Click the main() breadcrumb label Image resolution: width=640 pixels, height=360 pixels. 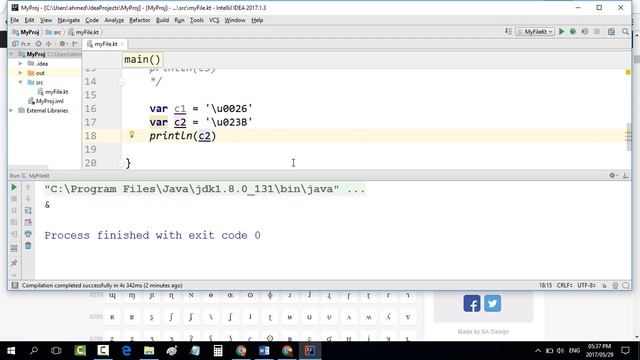[142, 60]
